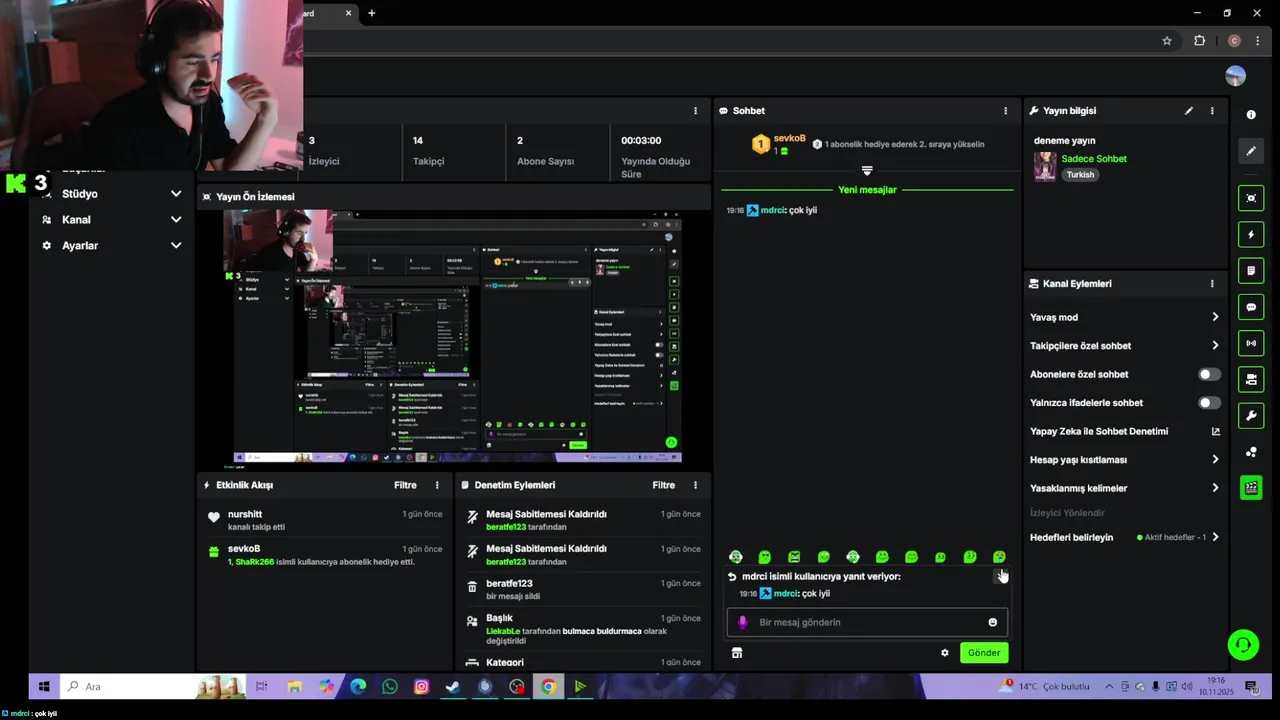The image size is (1280, 720).
Task: Open Steam from the taskbar
Action: pyautogui.click(x=453, y=686)
